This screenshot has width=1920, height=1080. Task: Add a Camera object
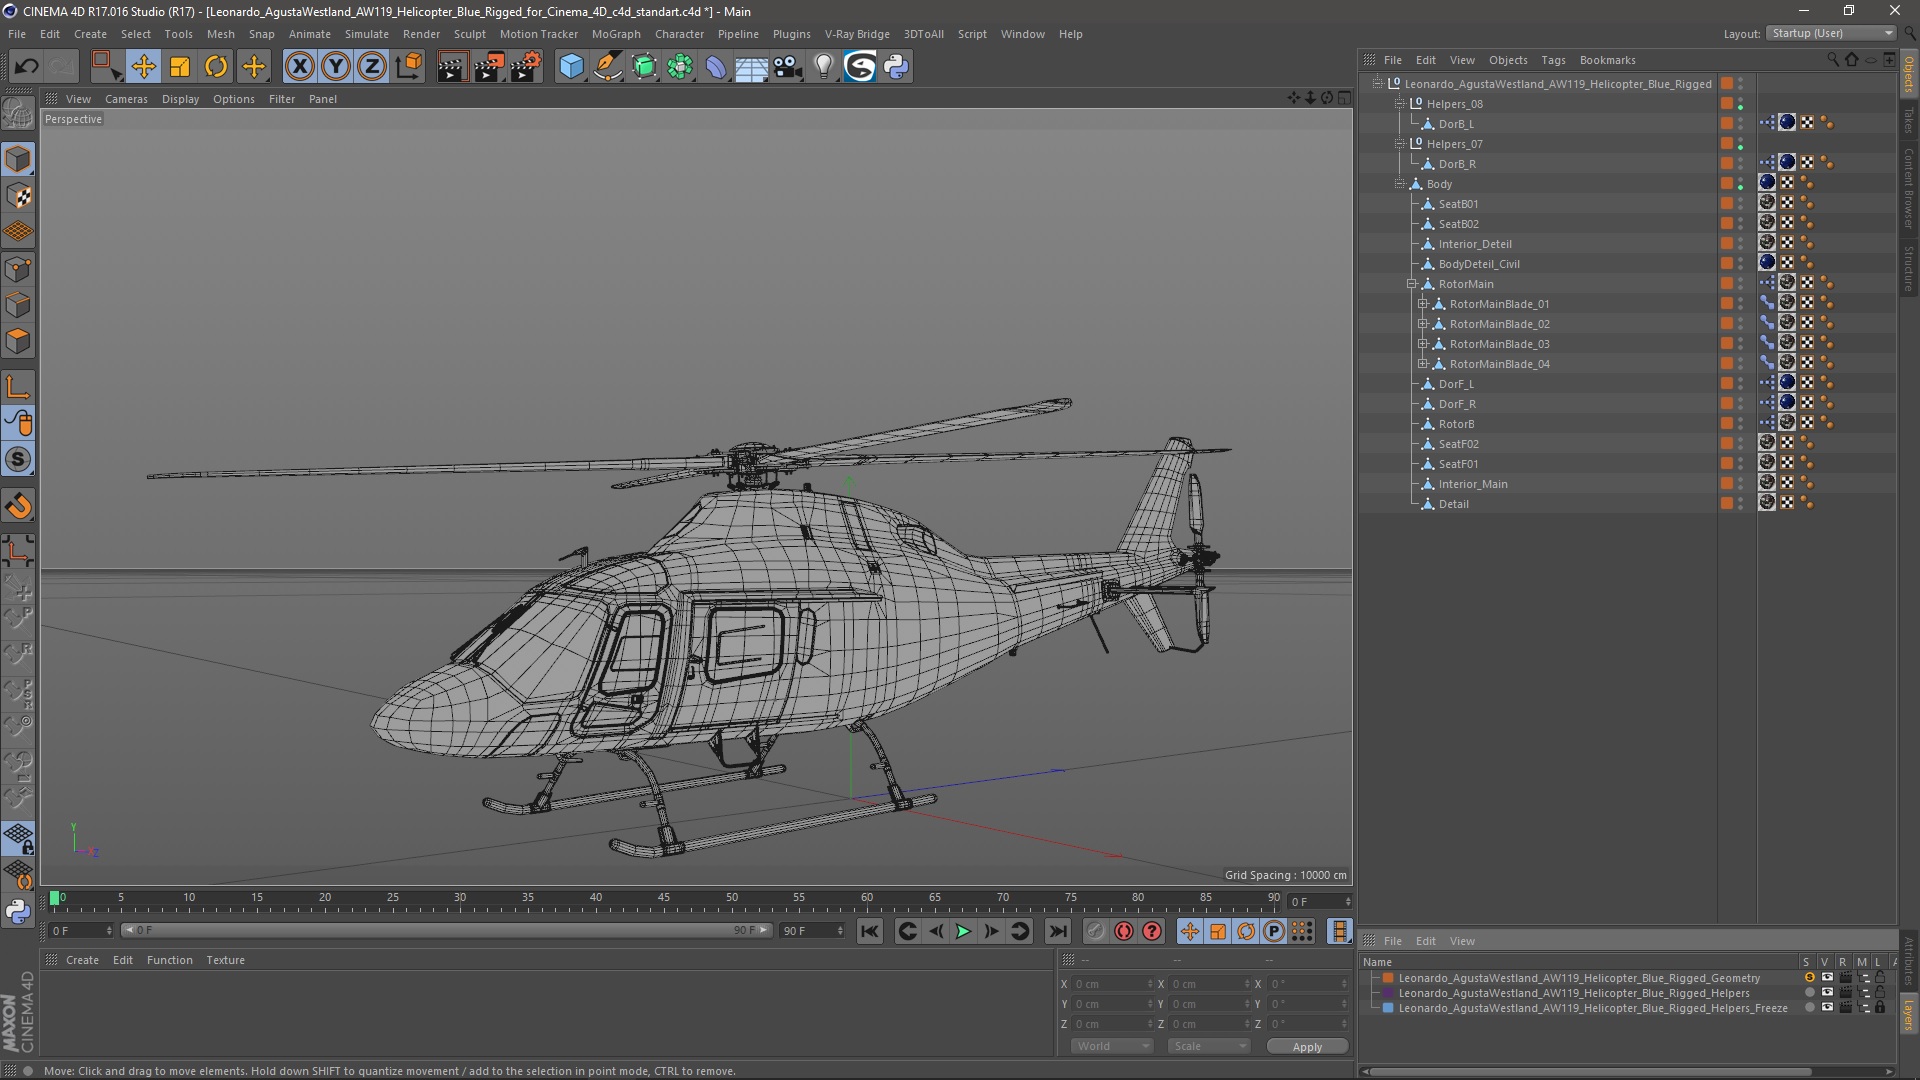(788, 67)
